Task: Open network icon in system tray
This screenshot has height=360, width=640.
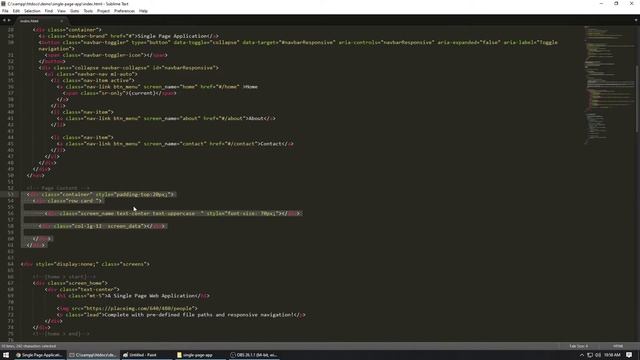Action: tap(590, 355)
